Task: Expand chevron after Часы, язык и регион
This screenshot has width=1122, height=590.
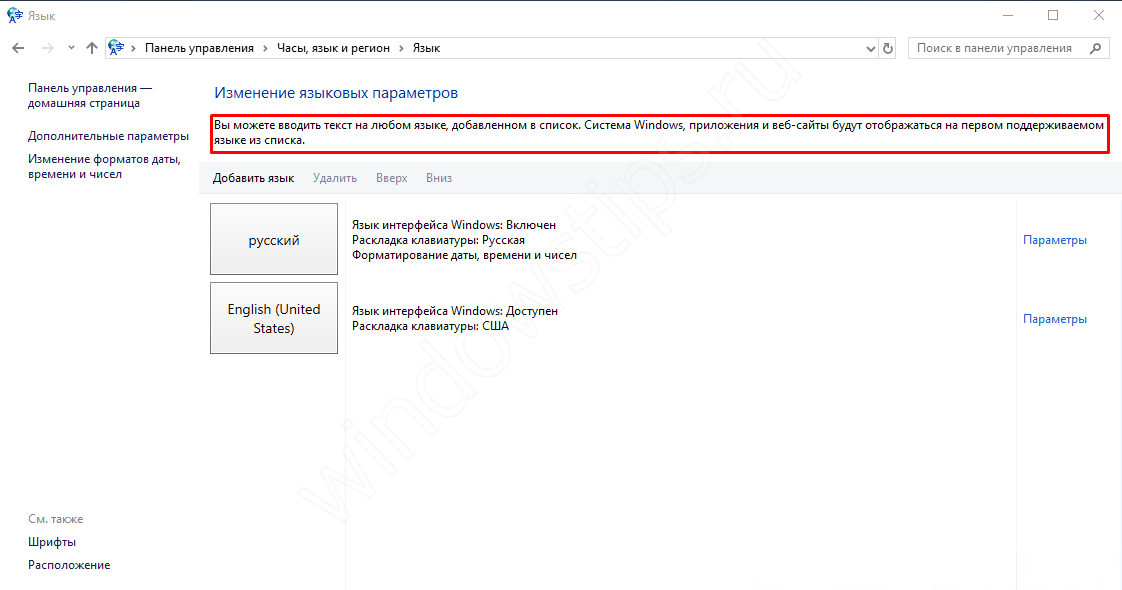Action: coord(402,48)
